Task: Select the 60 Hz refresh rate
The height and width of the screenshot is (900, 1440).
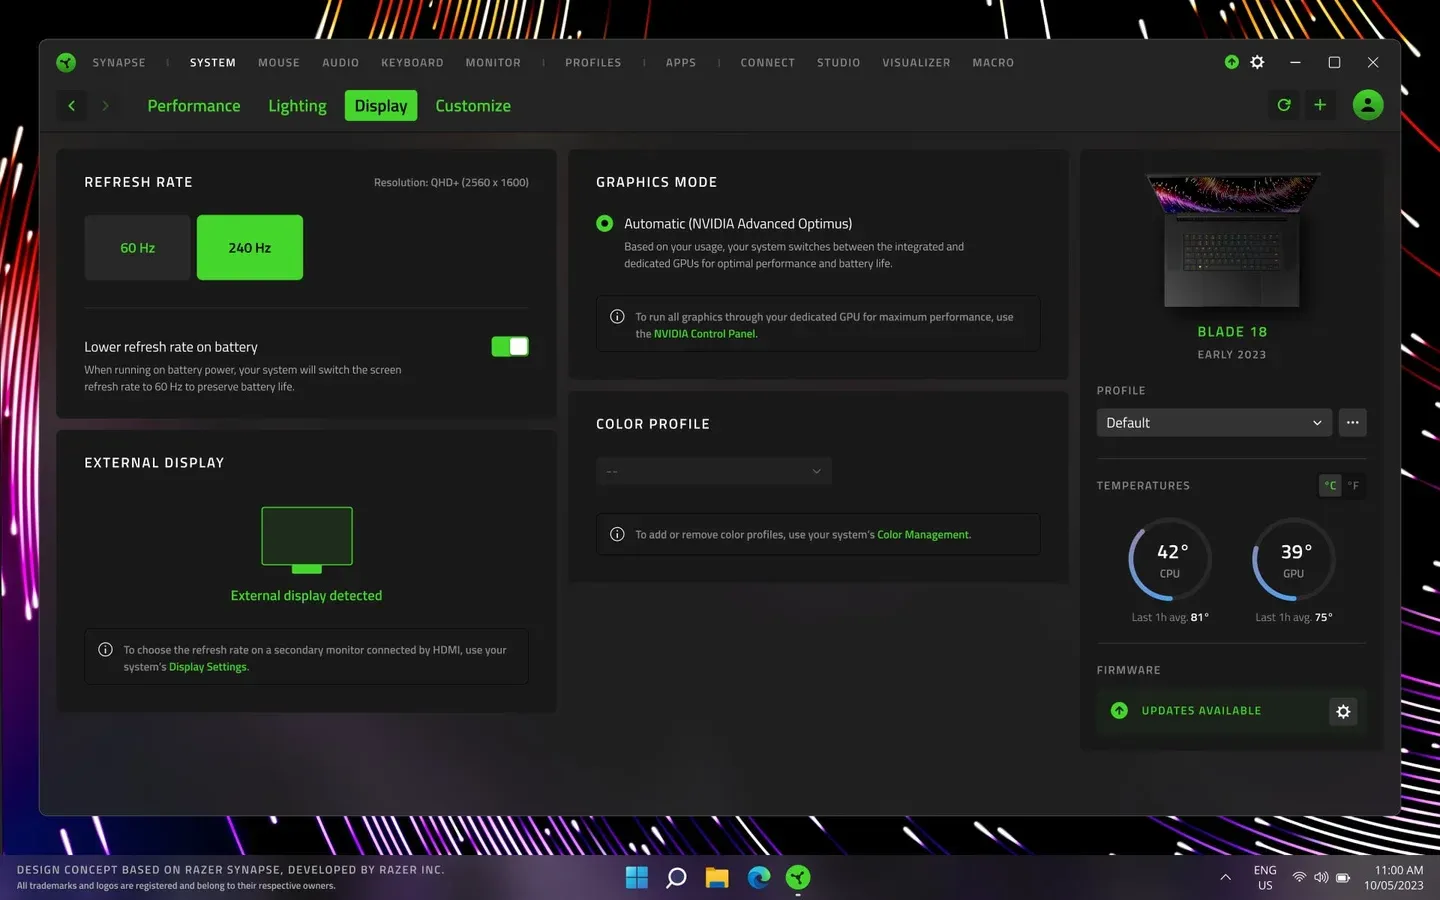Action: pos(137,247)
